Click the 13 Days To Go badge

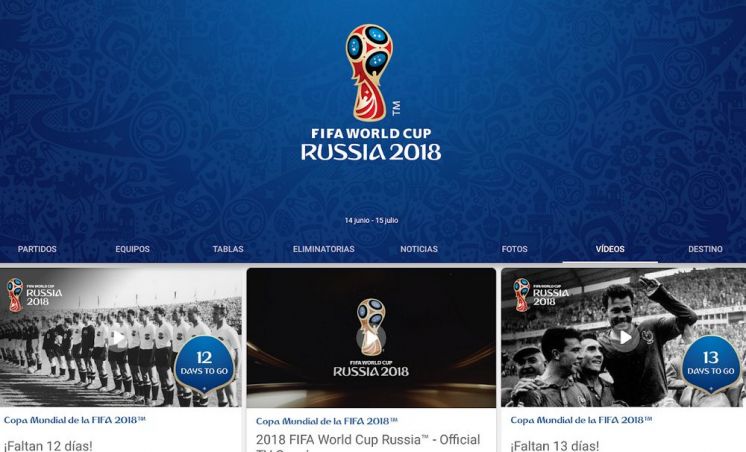coord(711,364)
